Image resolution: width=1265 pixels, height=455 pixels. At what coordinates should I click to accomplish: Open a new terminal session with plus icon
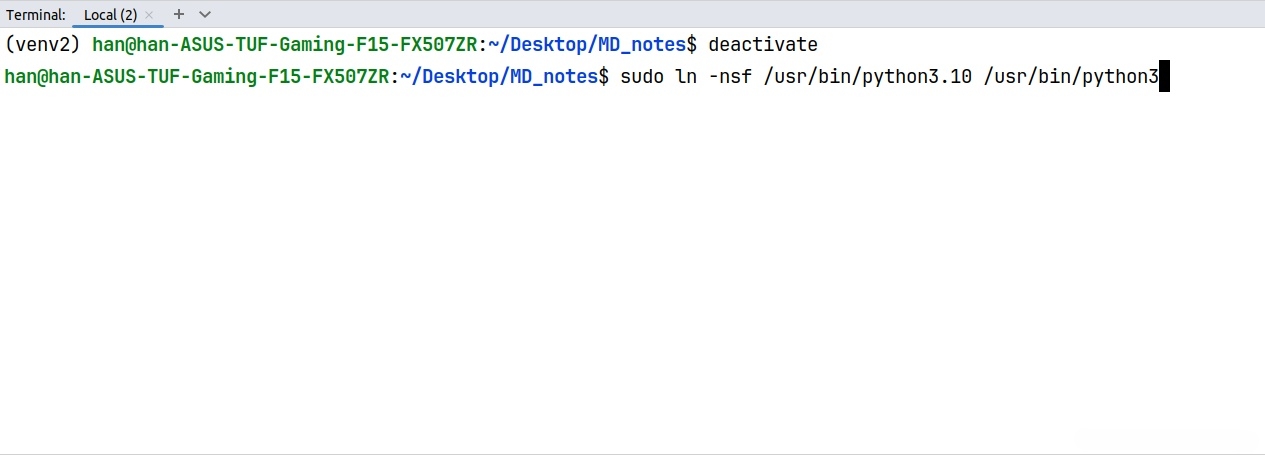[x=179, y=14]
